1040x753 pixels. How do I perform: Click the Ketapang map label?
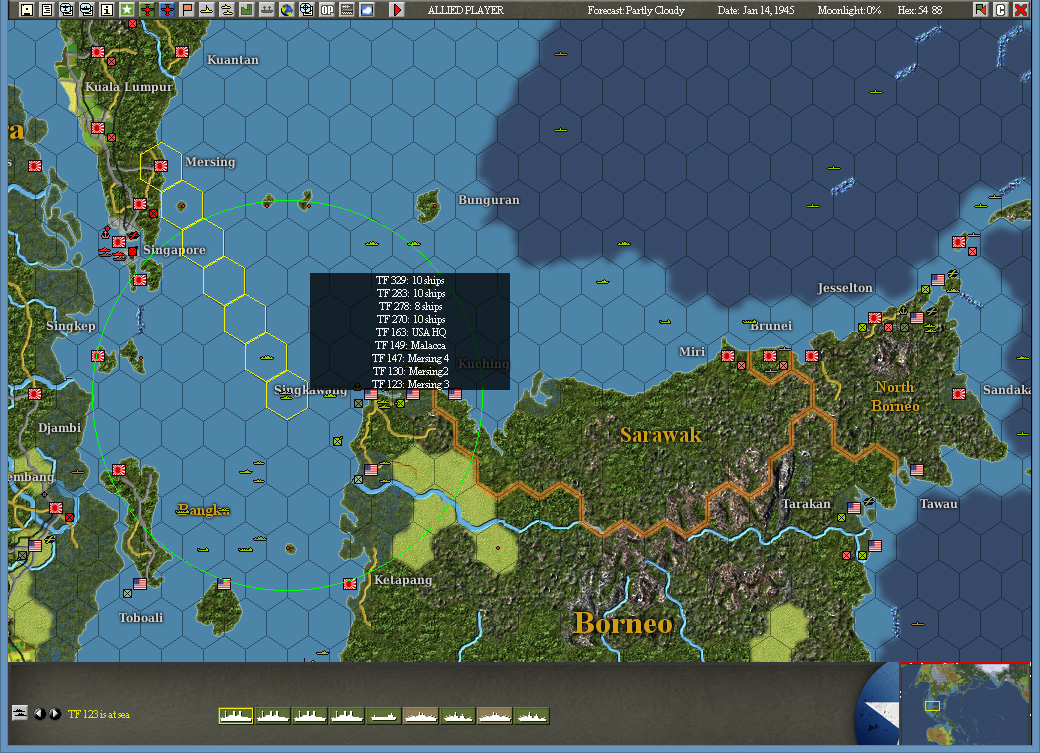pyautogui.click(x=403, y=580)
